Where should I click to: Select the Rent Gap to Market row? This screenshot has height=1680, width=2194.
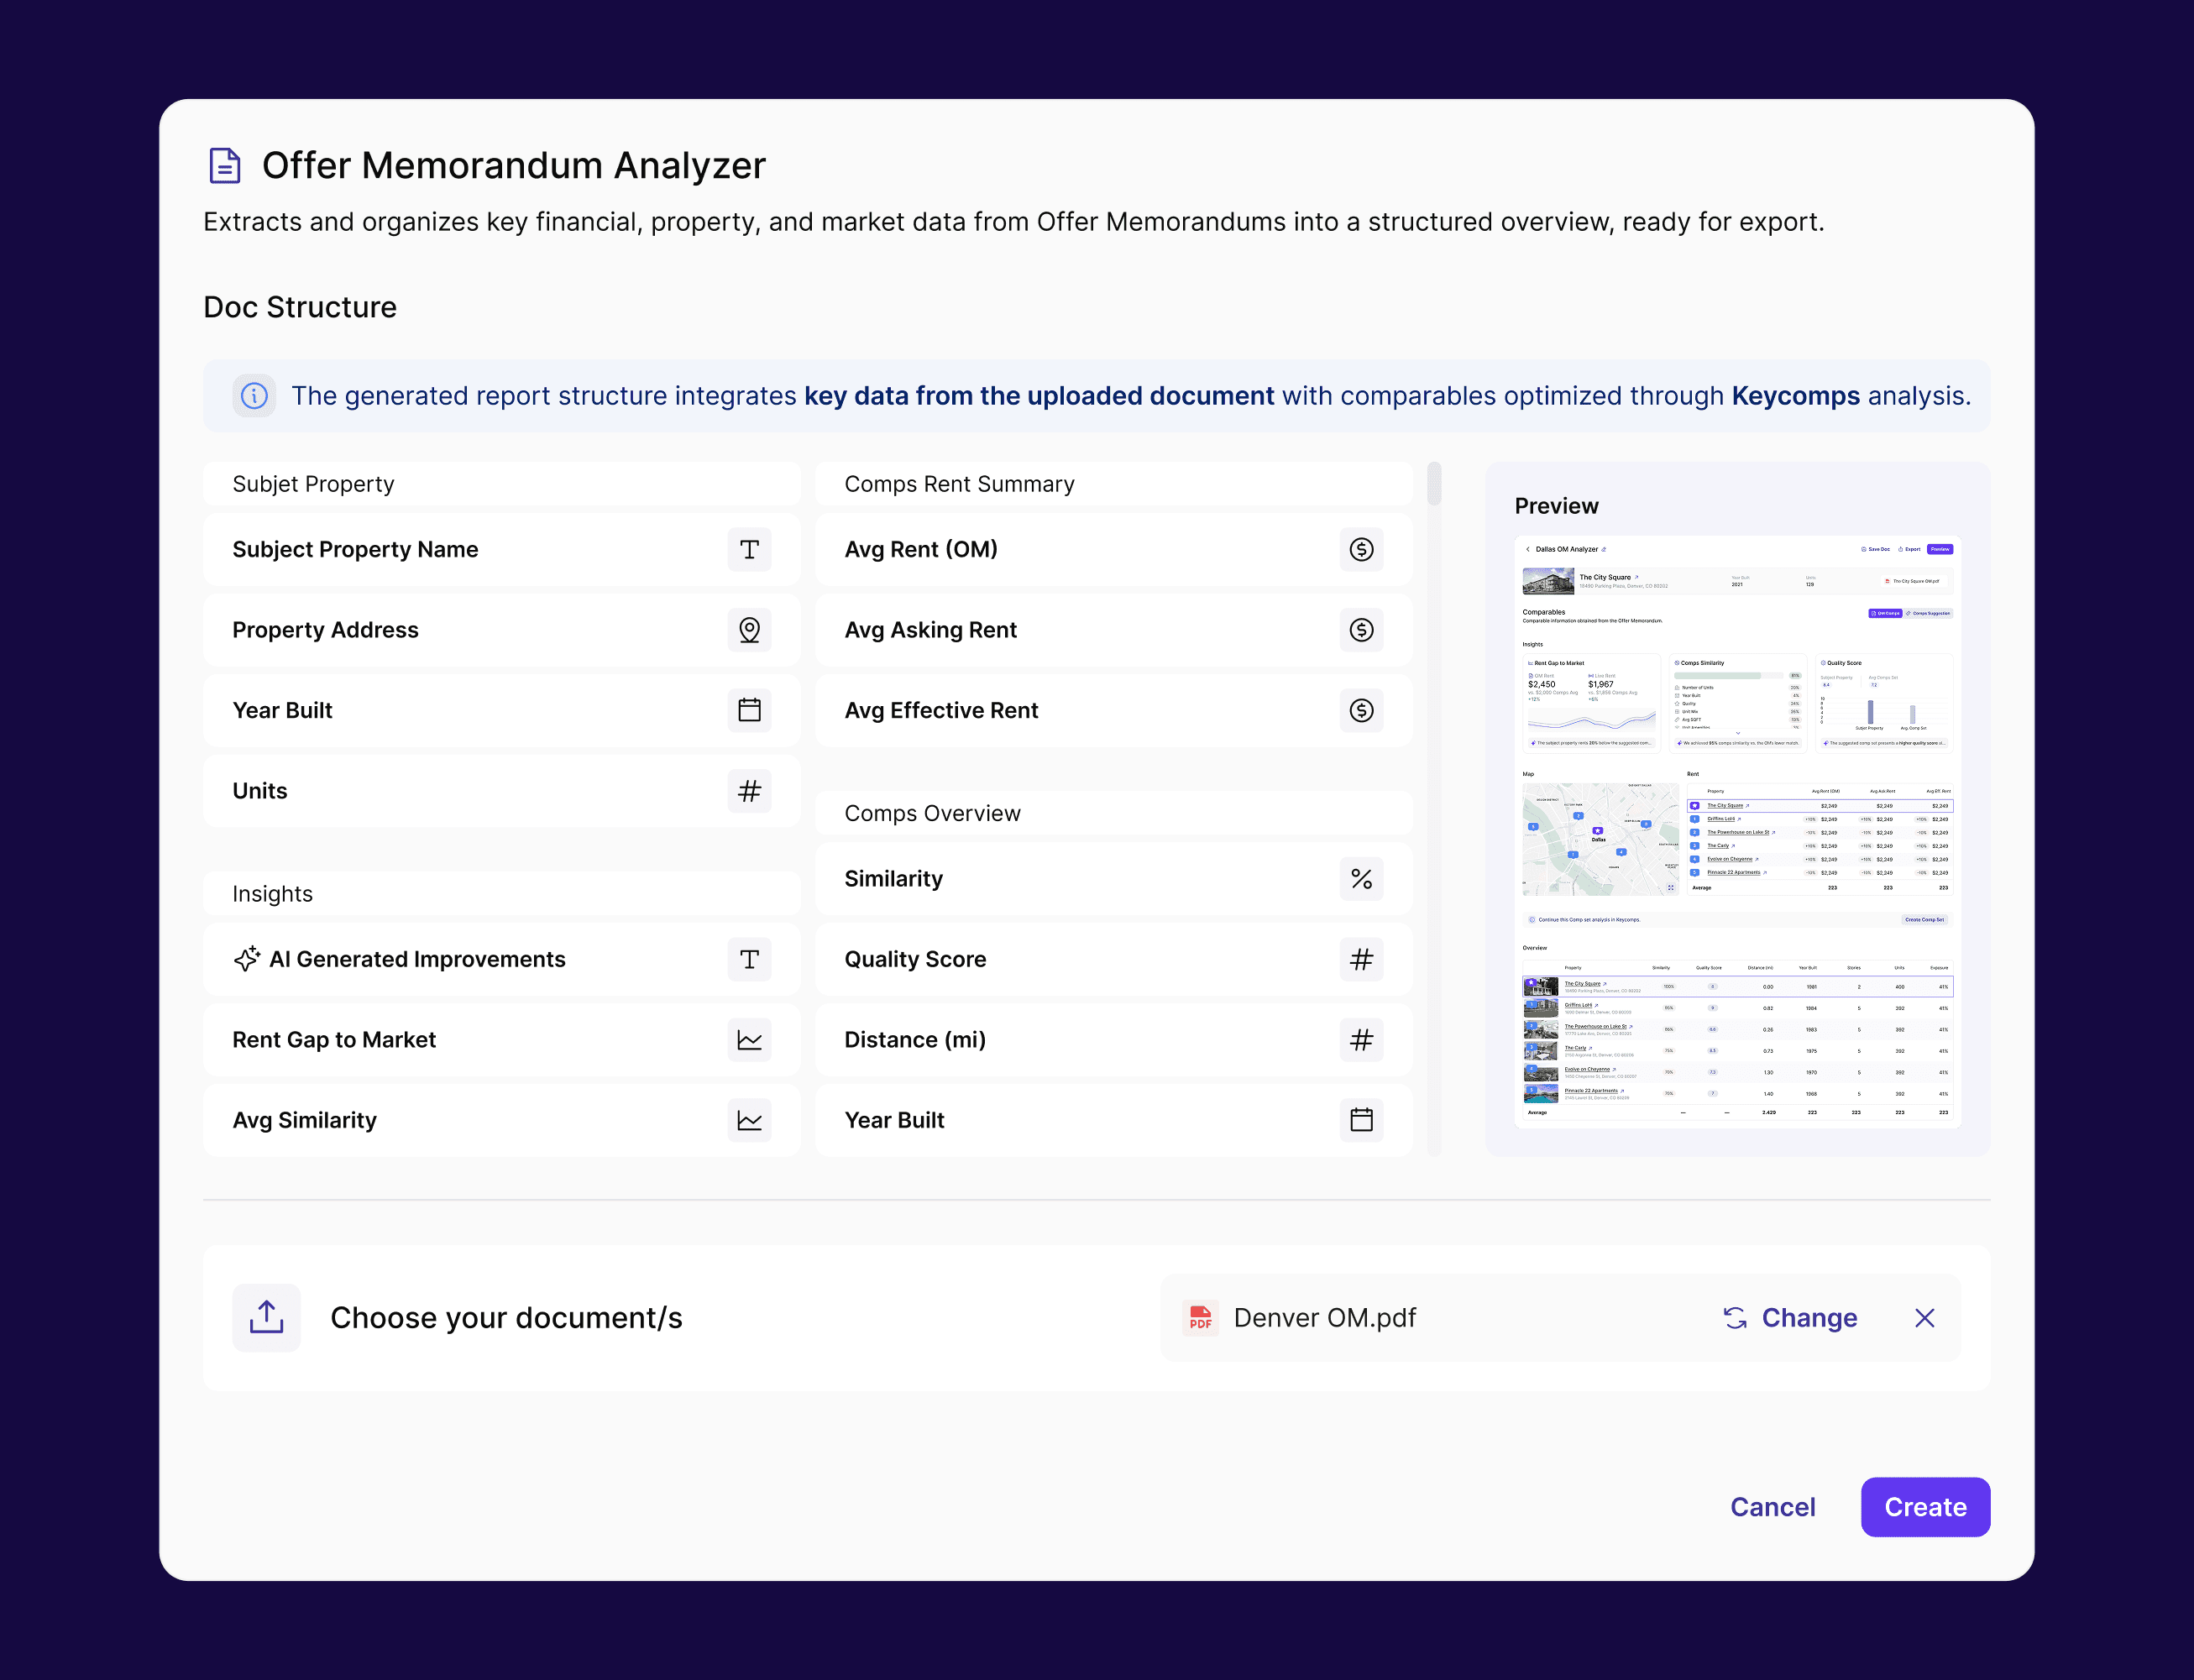click(x=502, y=1040)
